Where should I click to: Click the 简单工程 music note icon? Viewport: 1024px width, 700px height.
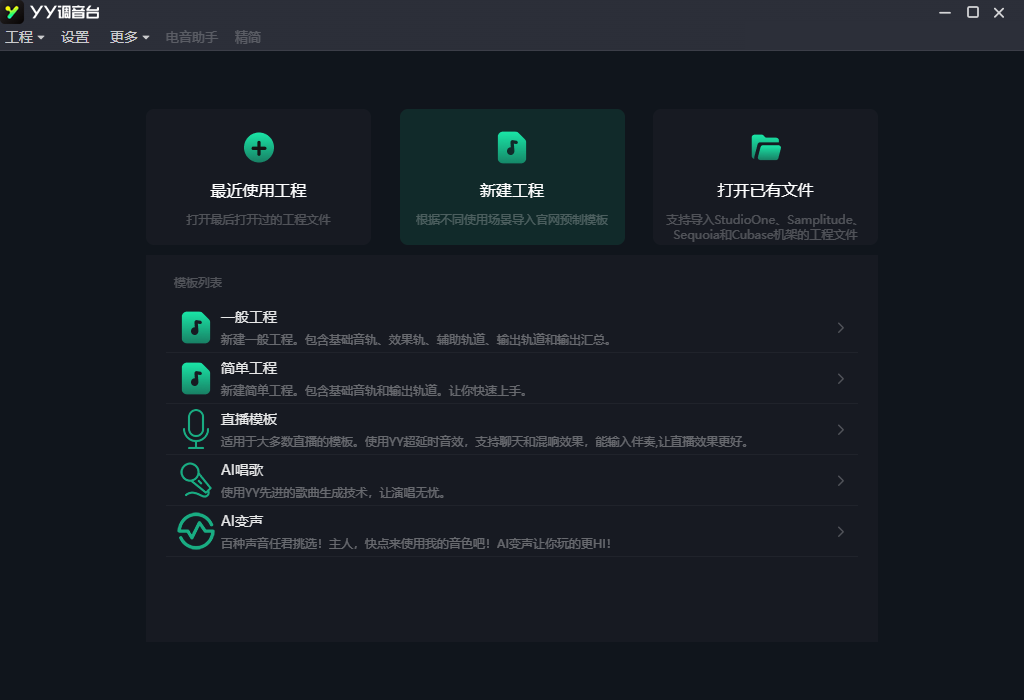click(196, 379)
